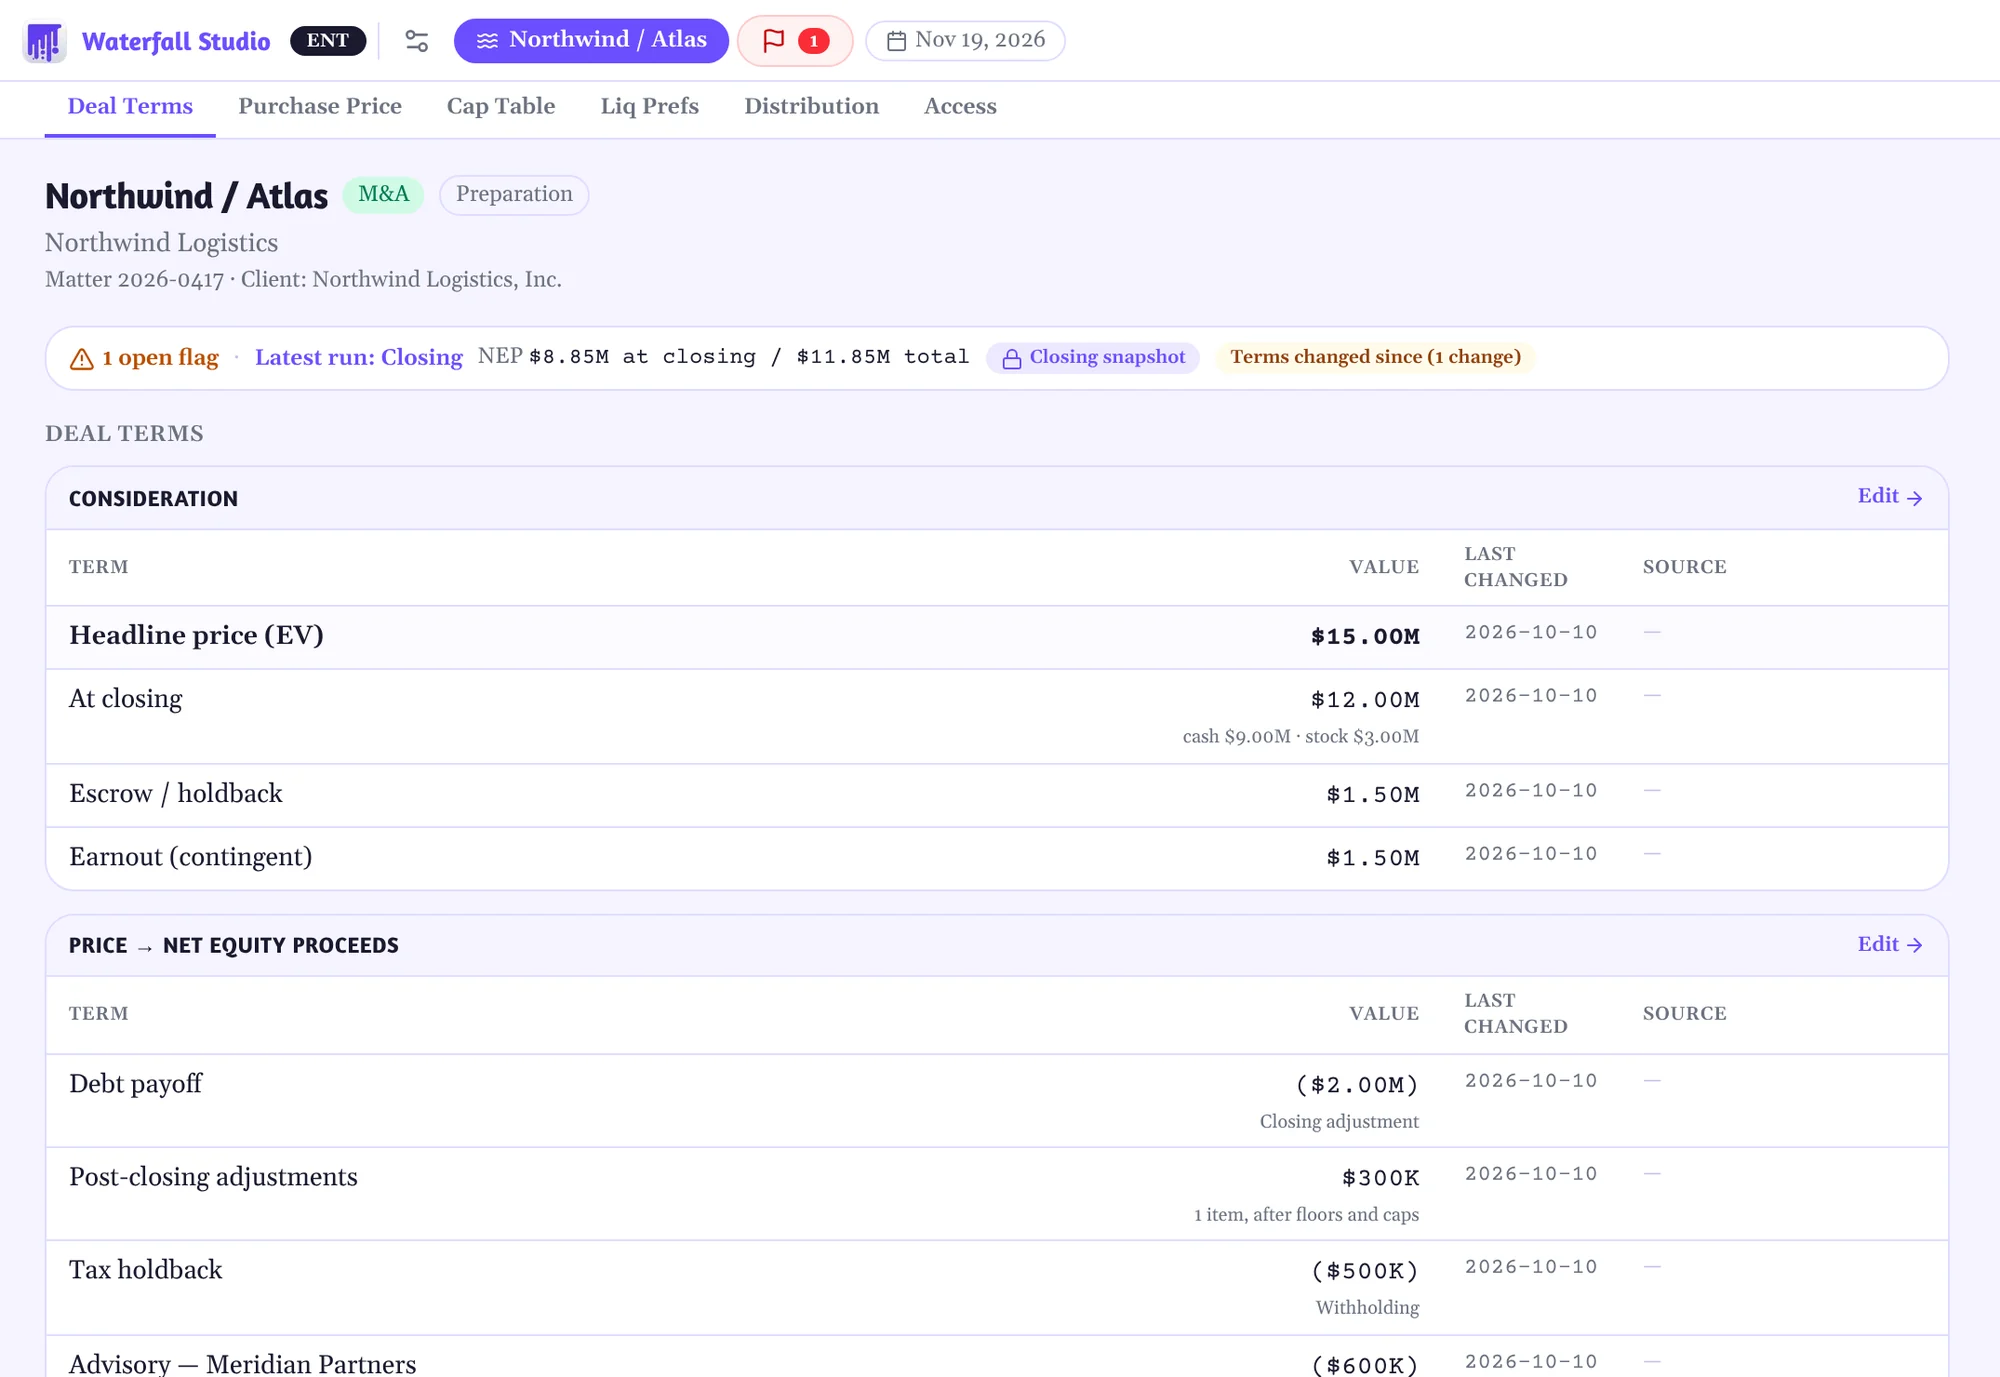The height and width of the screenshot is (1377, 2000).
Task: Open the Latest run: Closing link
Action: point(359,357)
